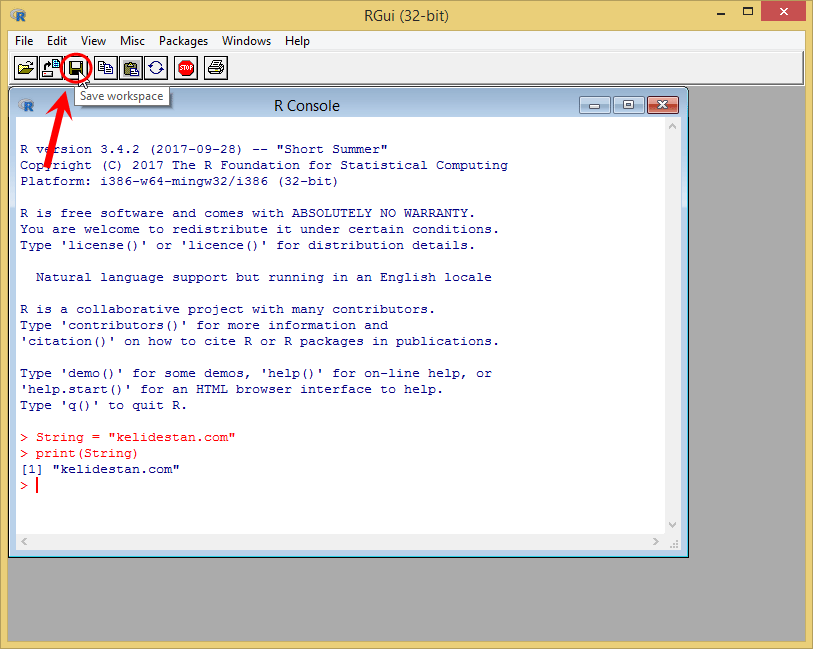Open the Packages menu
The width and height of the screenshot is (813, 649).
[183, 41]
